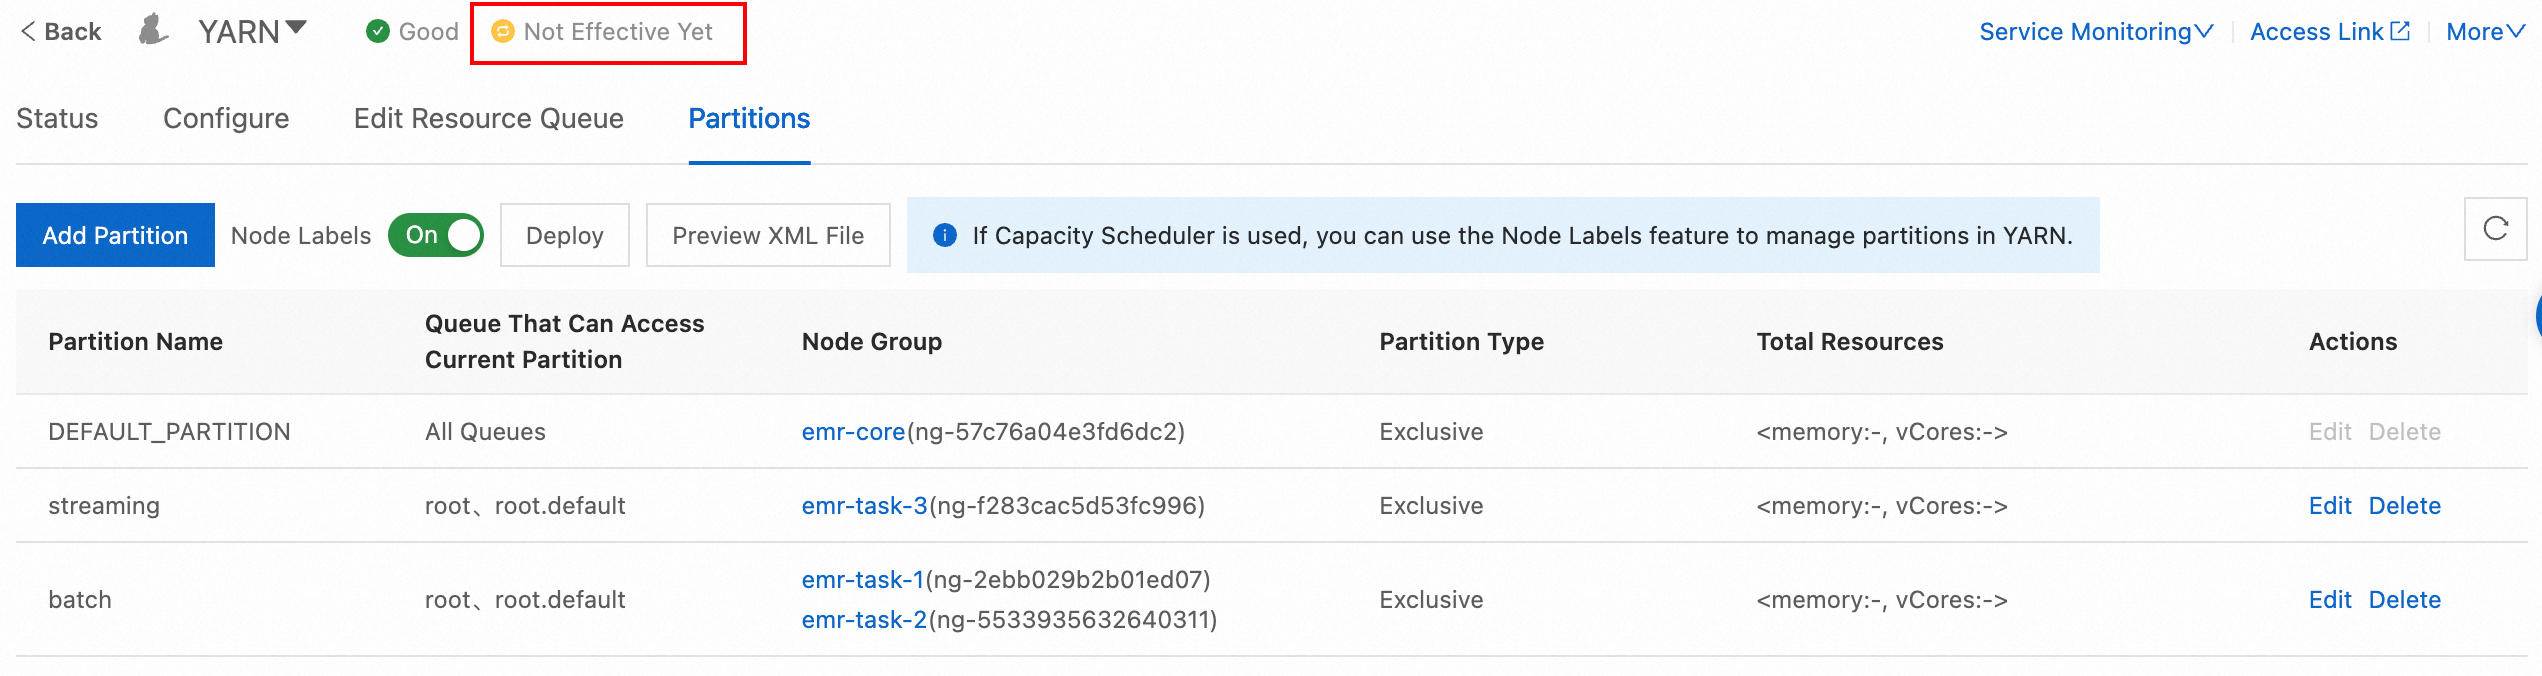
Task: Open the Edit Resource Queue tab
Action: point(488,119)
